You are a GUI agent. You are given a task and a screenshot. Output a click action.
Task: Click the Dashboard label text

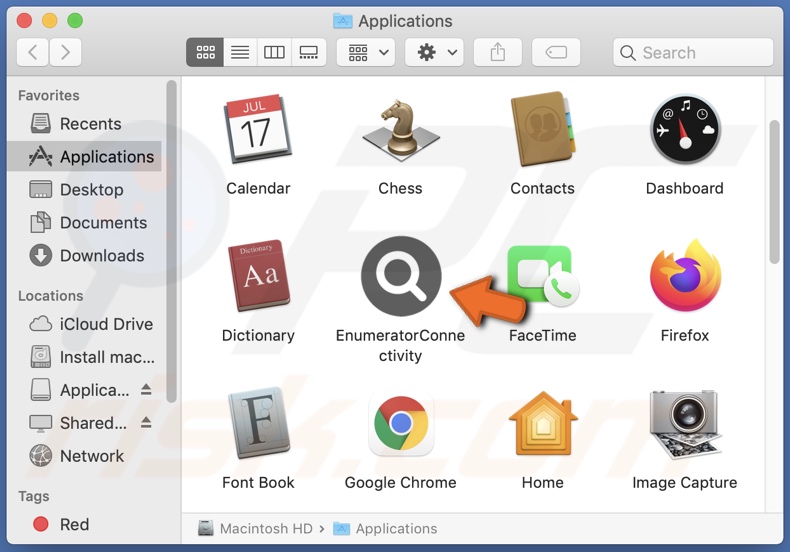click(685, 188)
